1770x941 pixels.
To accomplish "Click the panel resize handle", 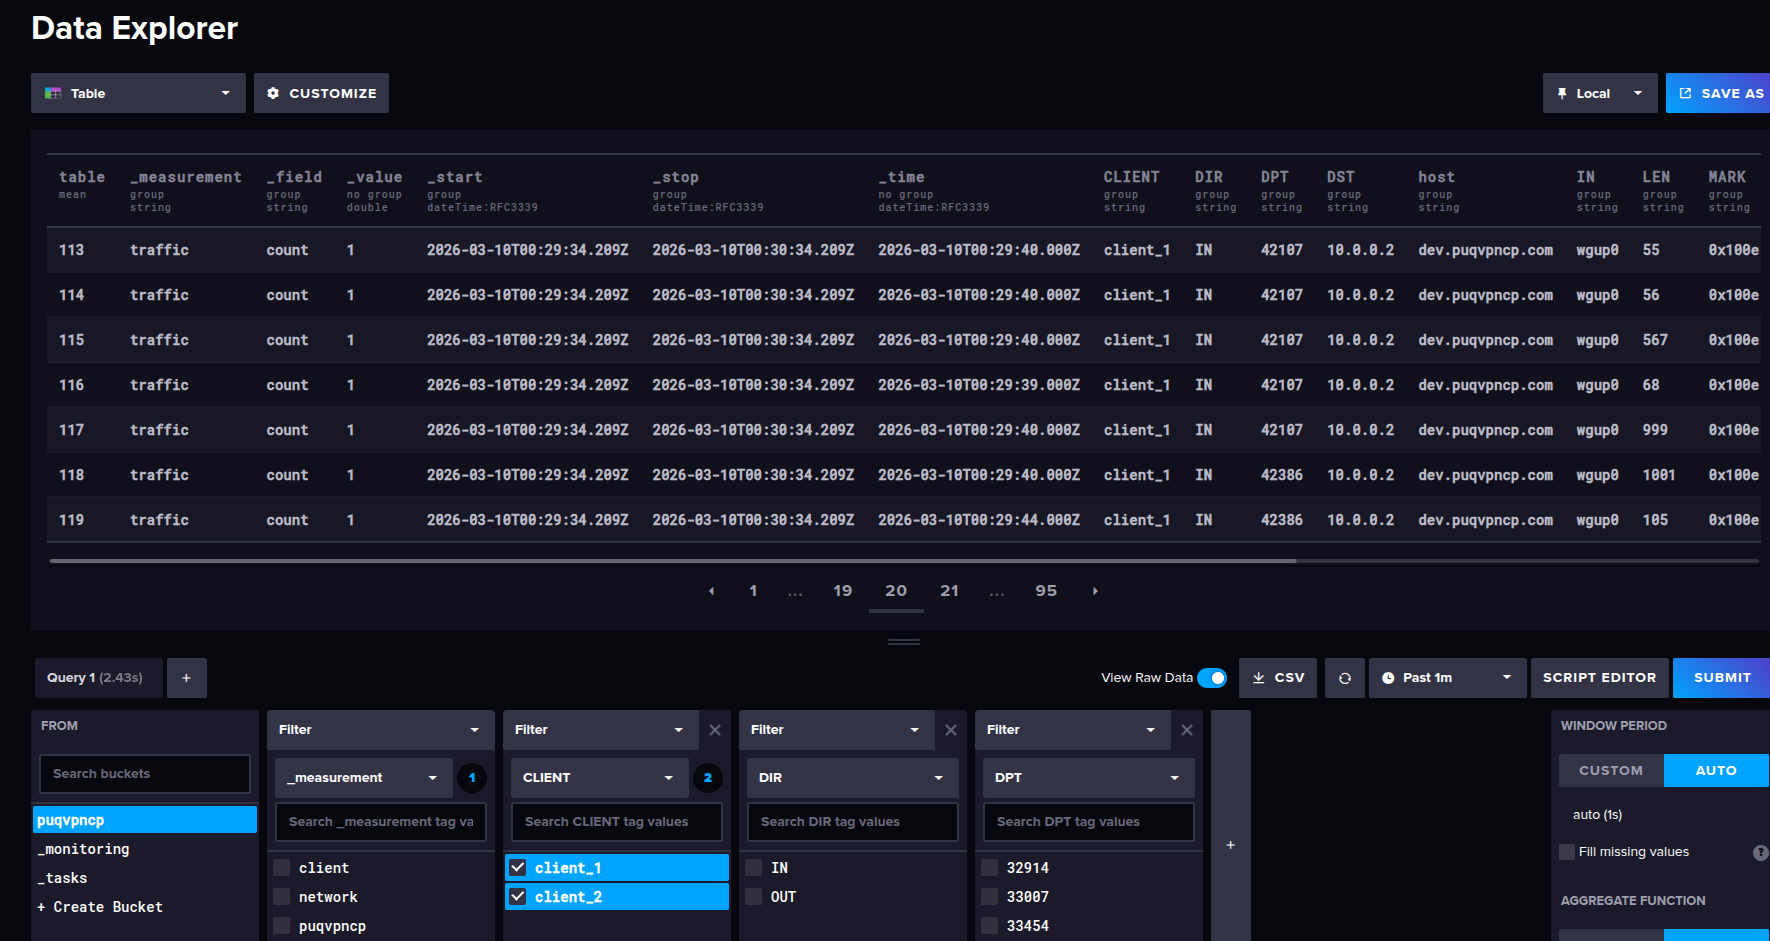I will point(904,642).
